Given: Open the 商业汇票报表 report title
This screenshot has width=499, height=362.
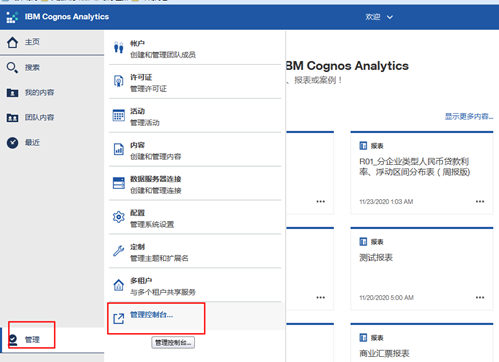Looking at the screenshot, I should [384, 353].
